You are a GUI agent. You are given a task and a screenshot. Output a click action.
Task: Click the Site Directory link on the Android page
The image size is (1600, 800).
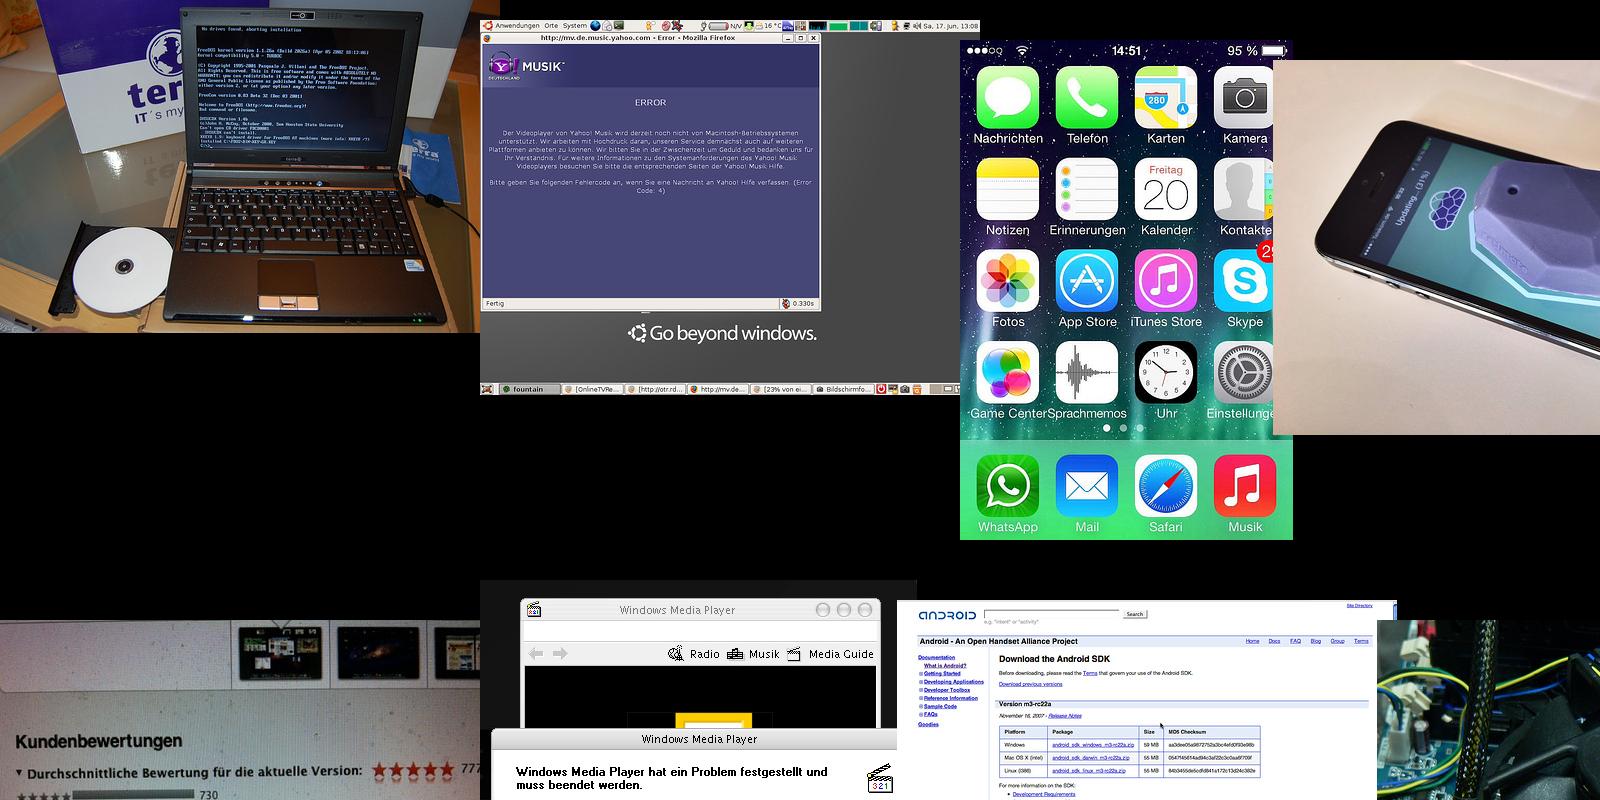click(1359, 606)
